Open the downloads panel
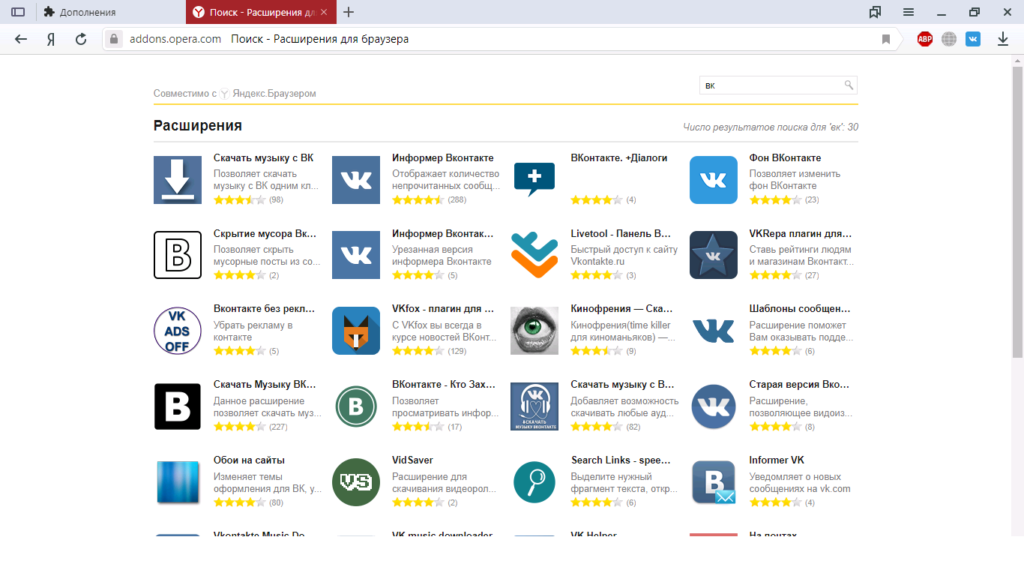 [x=1003, y=39]
